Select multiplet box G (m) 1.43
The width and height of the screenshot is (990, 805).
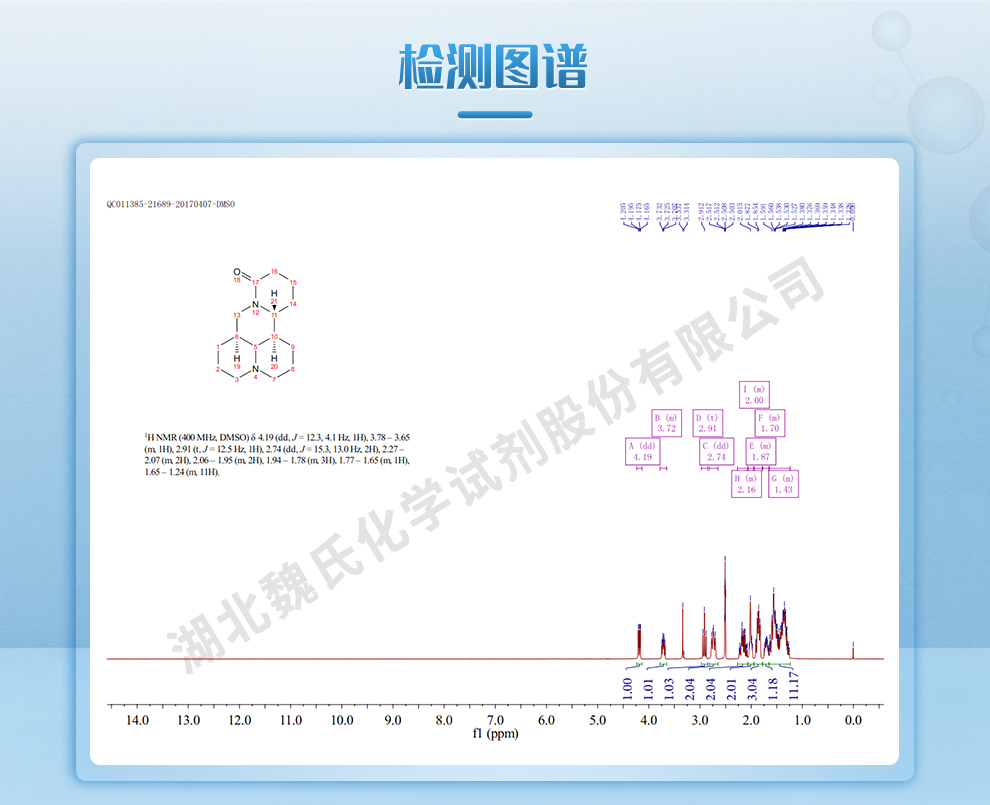point(782,484)
